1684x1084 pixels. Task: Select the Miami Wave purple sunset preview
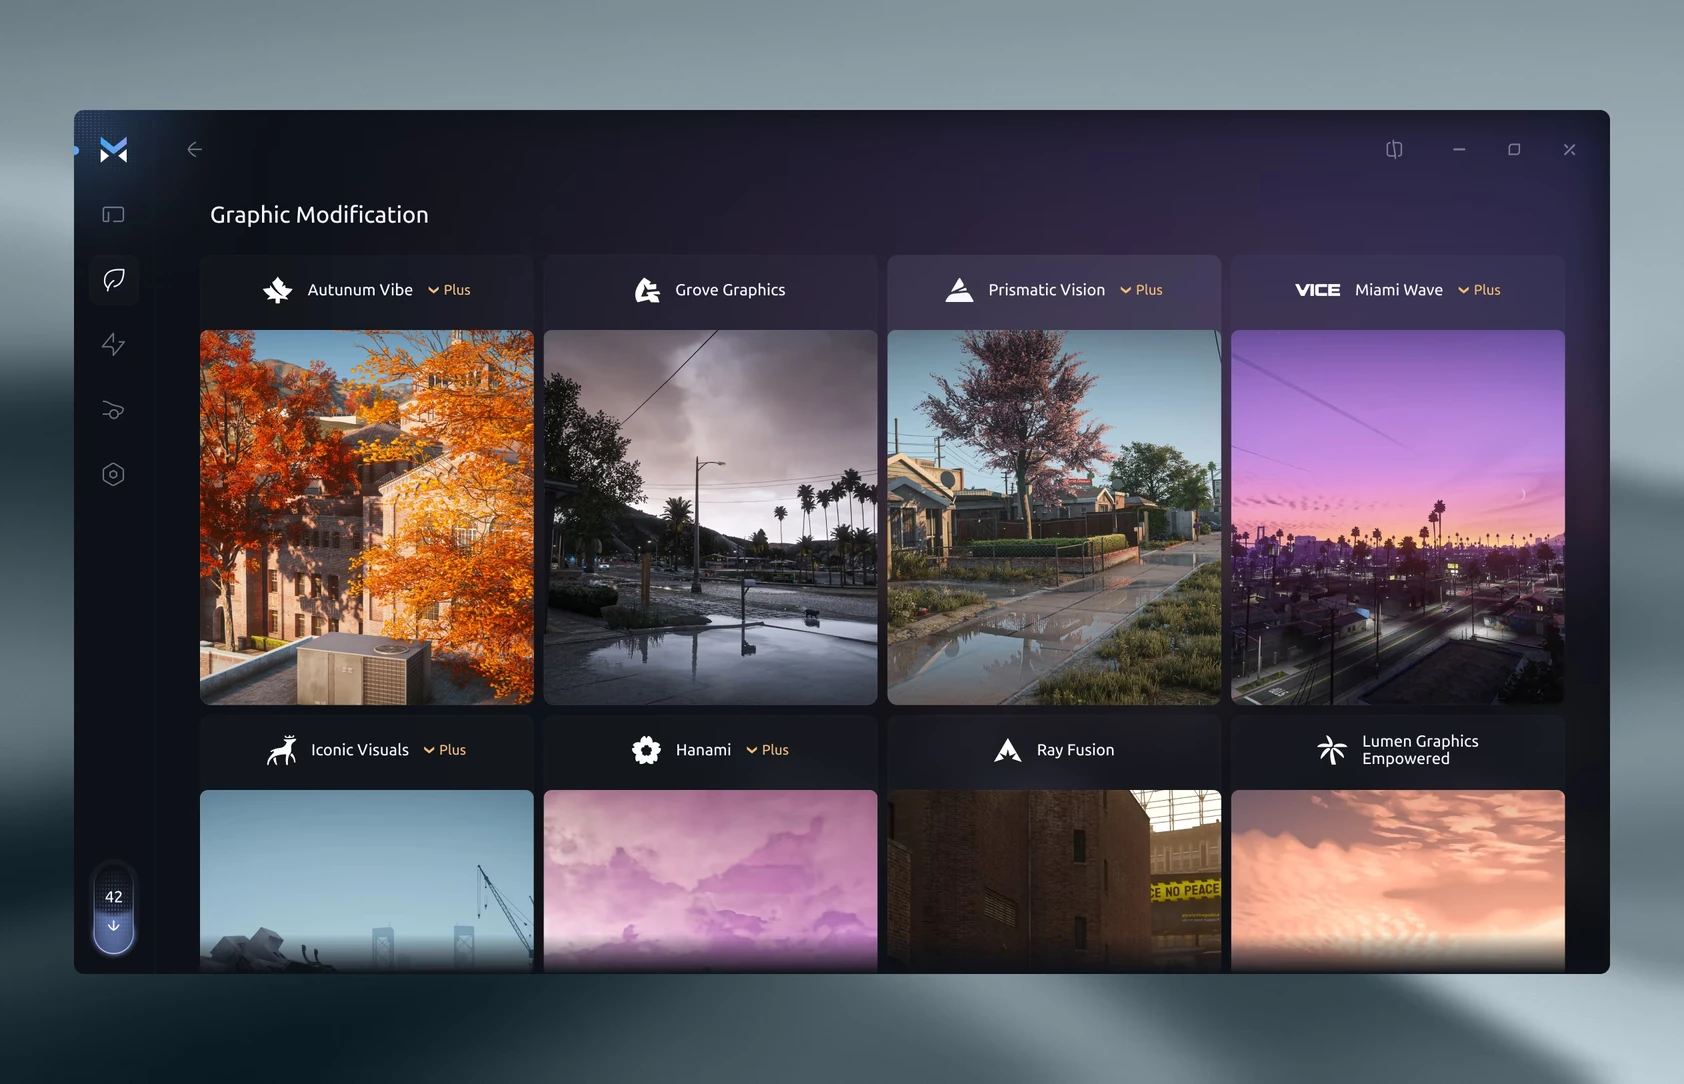pos(1398,517)
